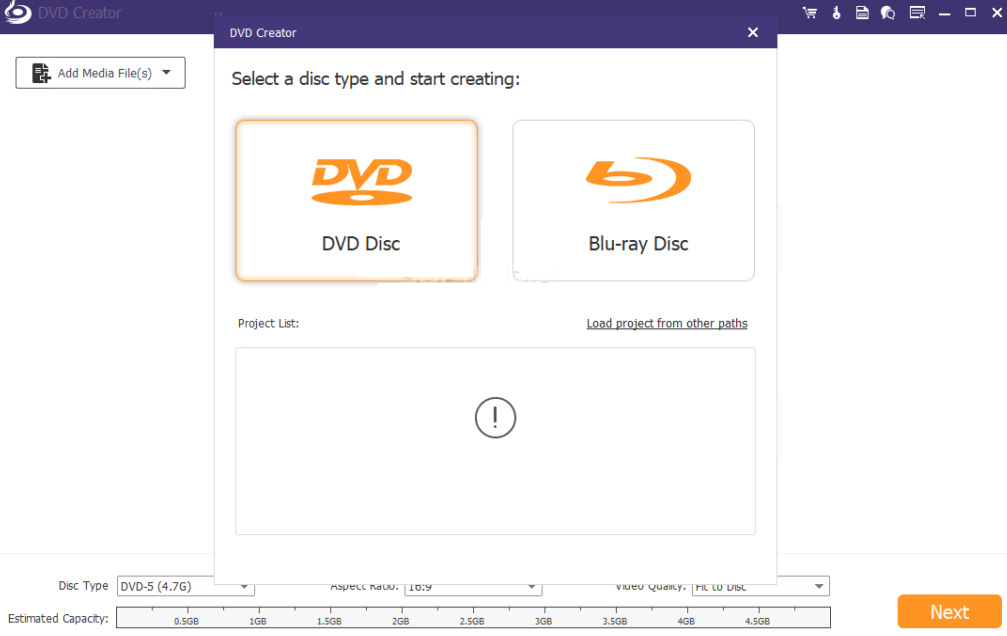This screenshot has height=636, width=1007.
Task: Click the orange Blu-ray logo
Action: [x=638, y=180]
